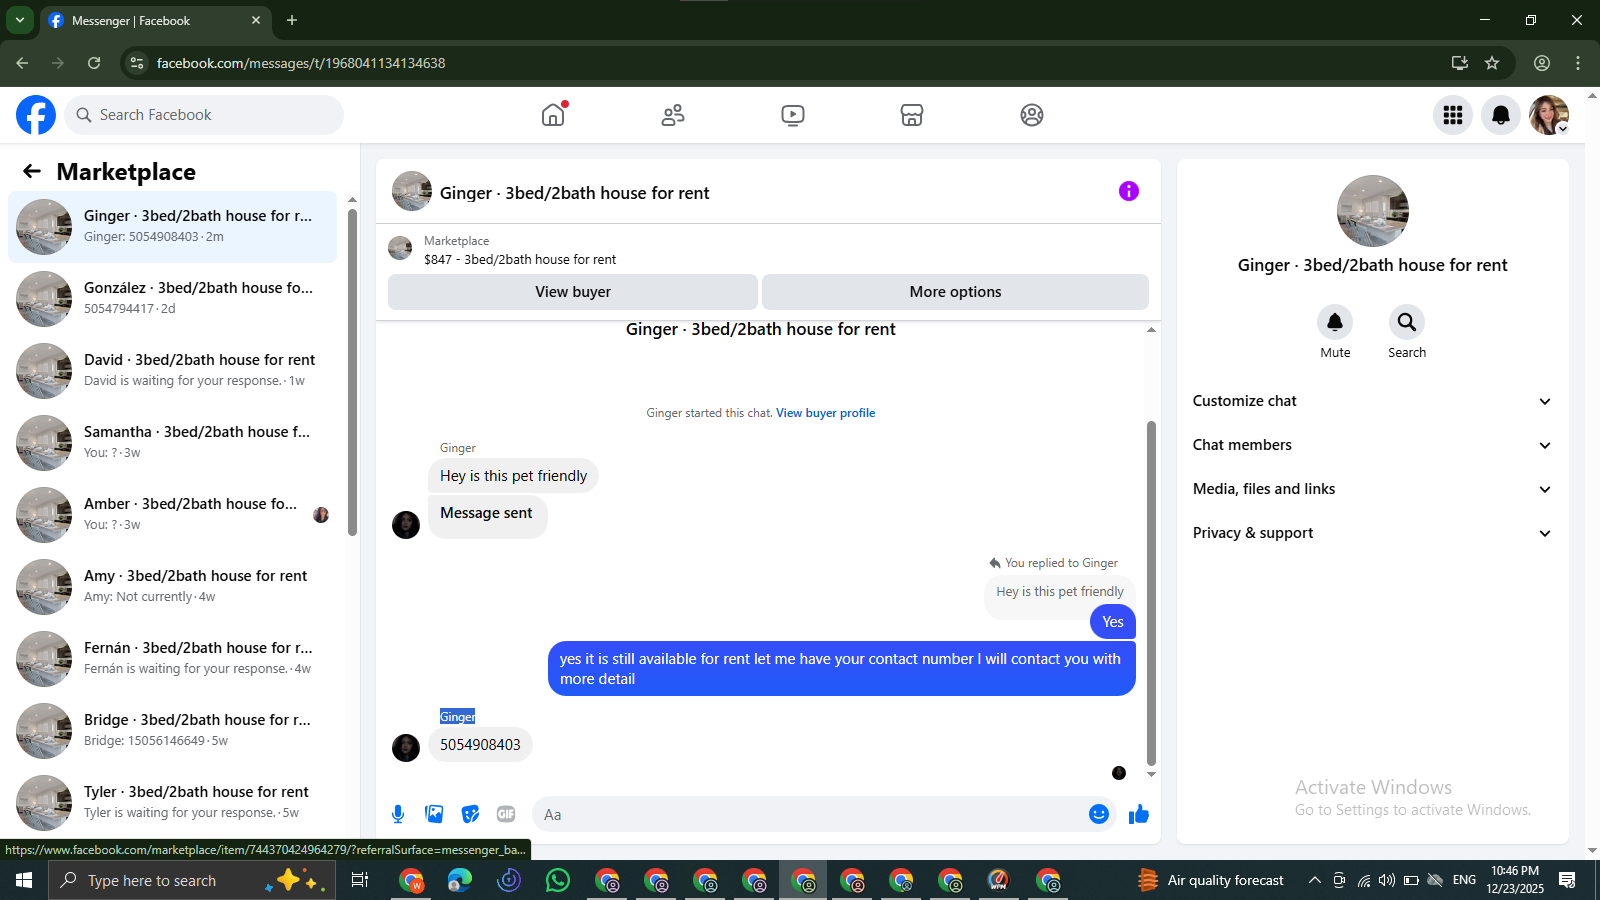Image resolution: width=1600 pixels, height=900 pixels.
Task: Open the Notifications bell icon
Action: (x=1501, y=115)
